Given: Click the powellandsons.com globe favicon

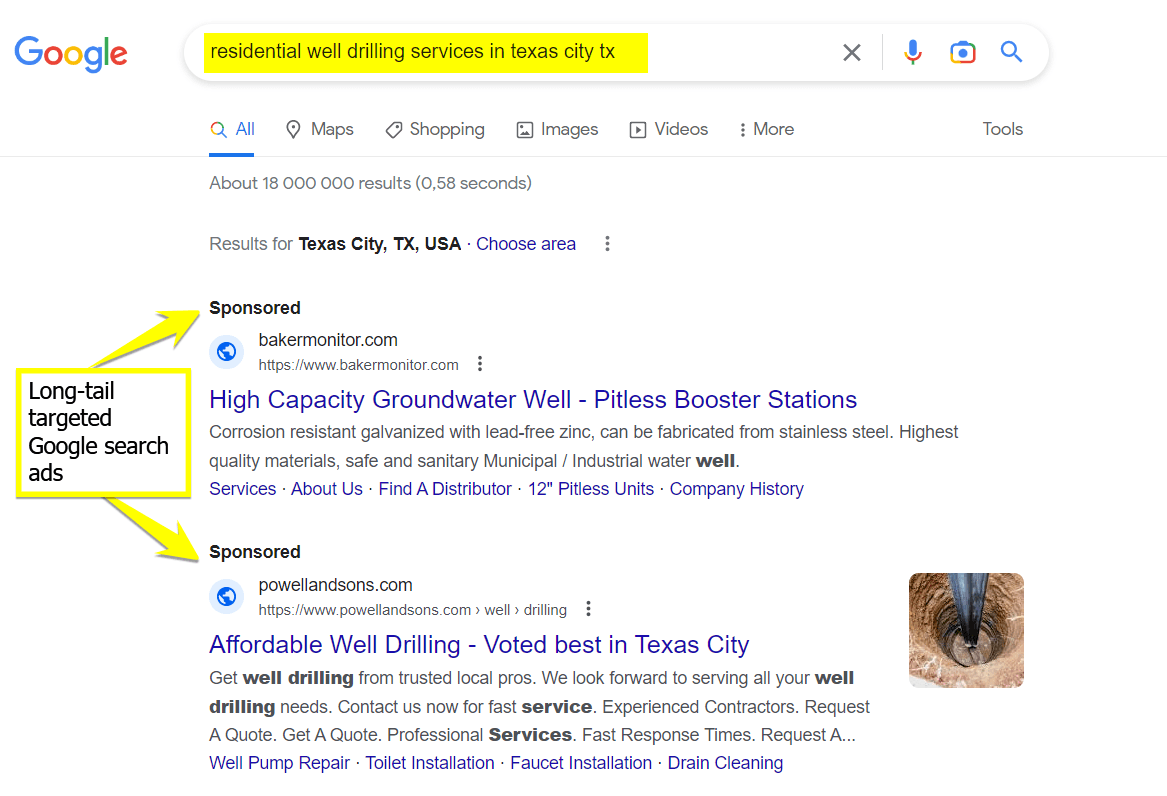Looking at the screenshot, I should [227, 597].
